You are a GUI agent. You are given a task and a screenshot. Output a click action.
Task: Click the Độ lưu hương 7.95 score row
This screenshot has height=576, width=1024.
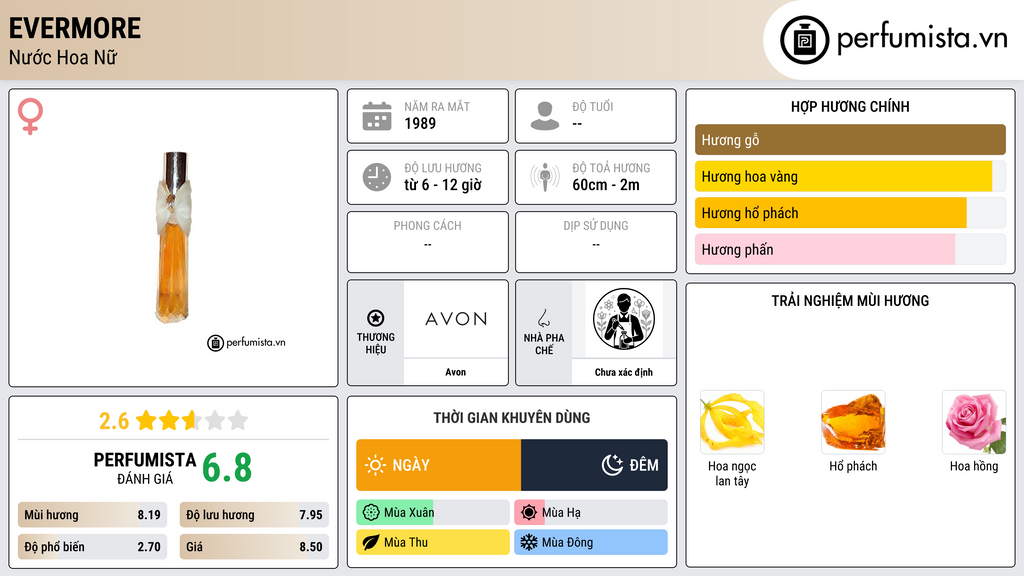pos(254,515)
